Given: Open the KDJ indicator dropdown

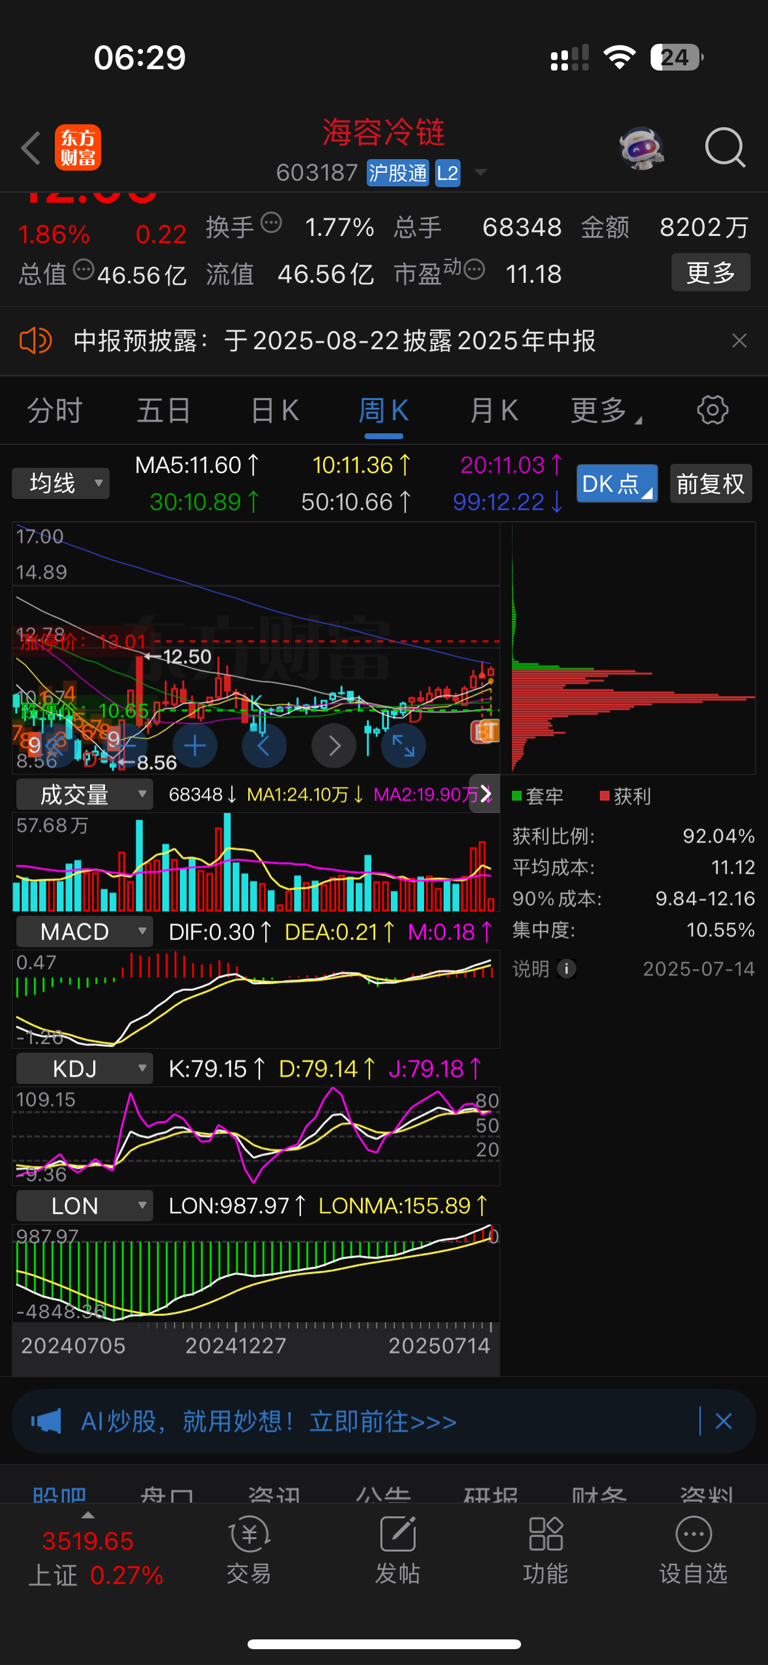Looking at the screenshot, I should (84, 1069).
